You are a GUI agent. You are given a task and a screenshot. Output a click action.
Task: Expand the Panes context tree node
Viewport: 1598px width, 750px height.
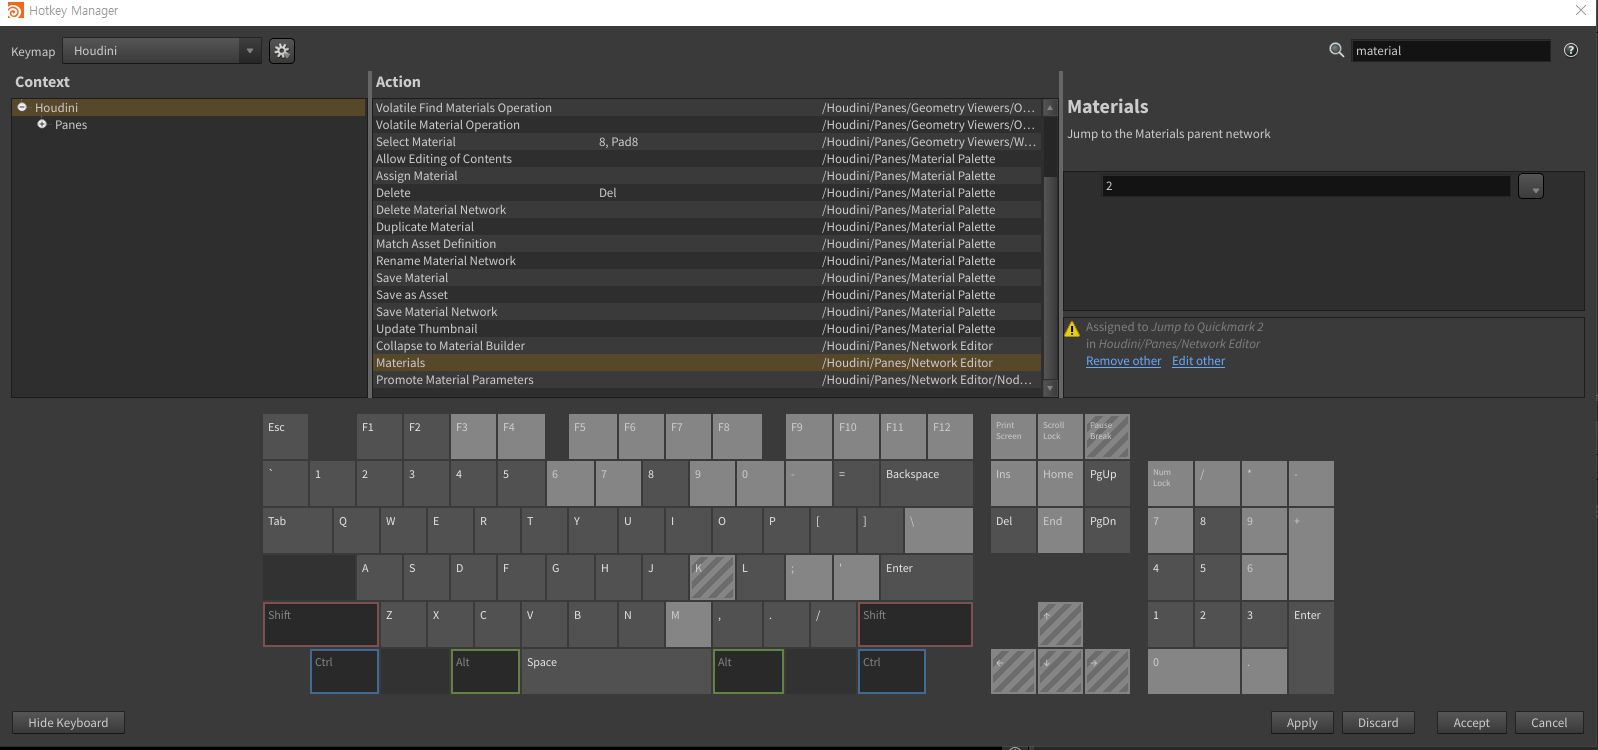pyautogui.click(x=42, y=124)
